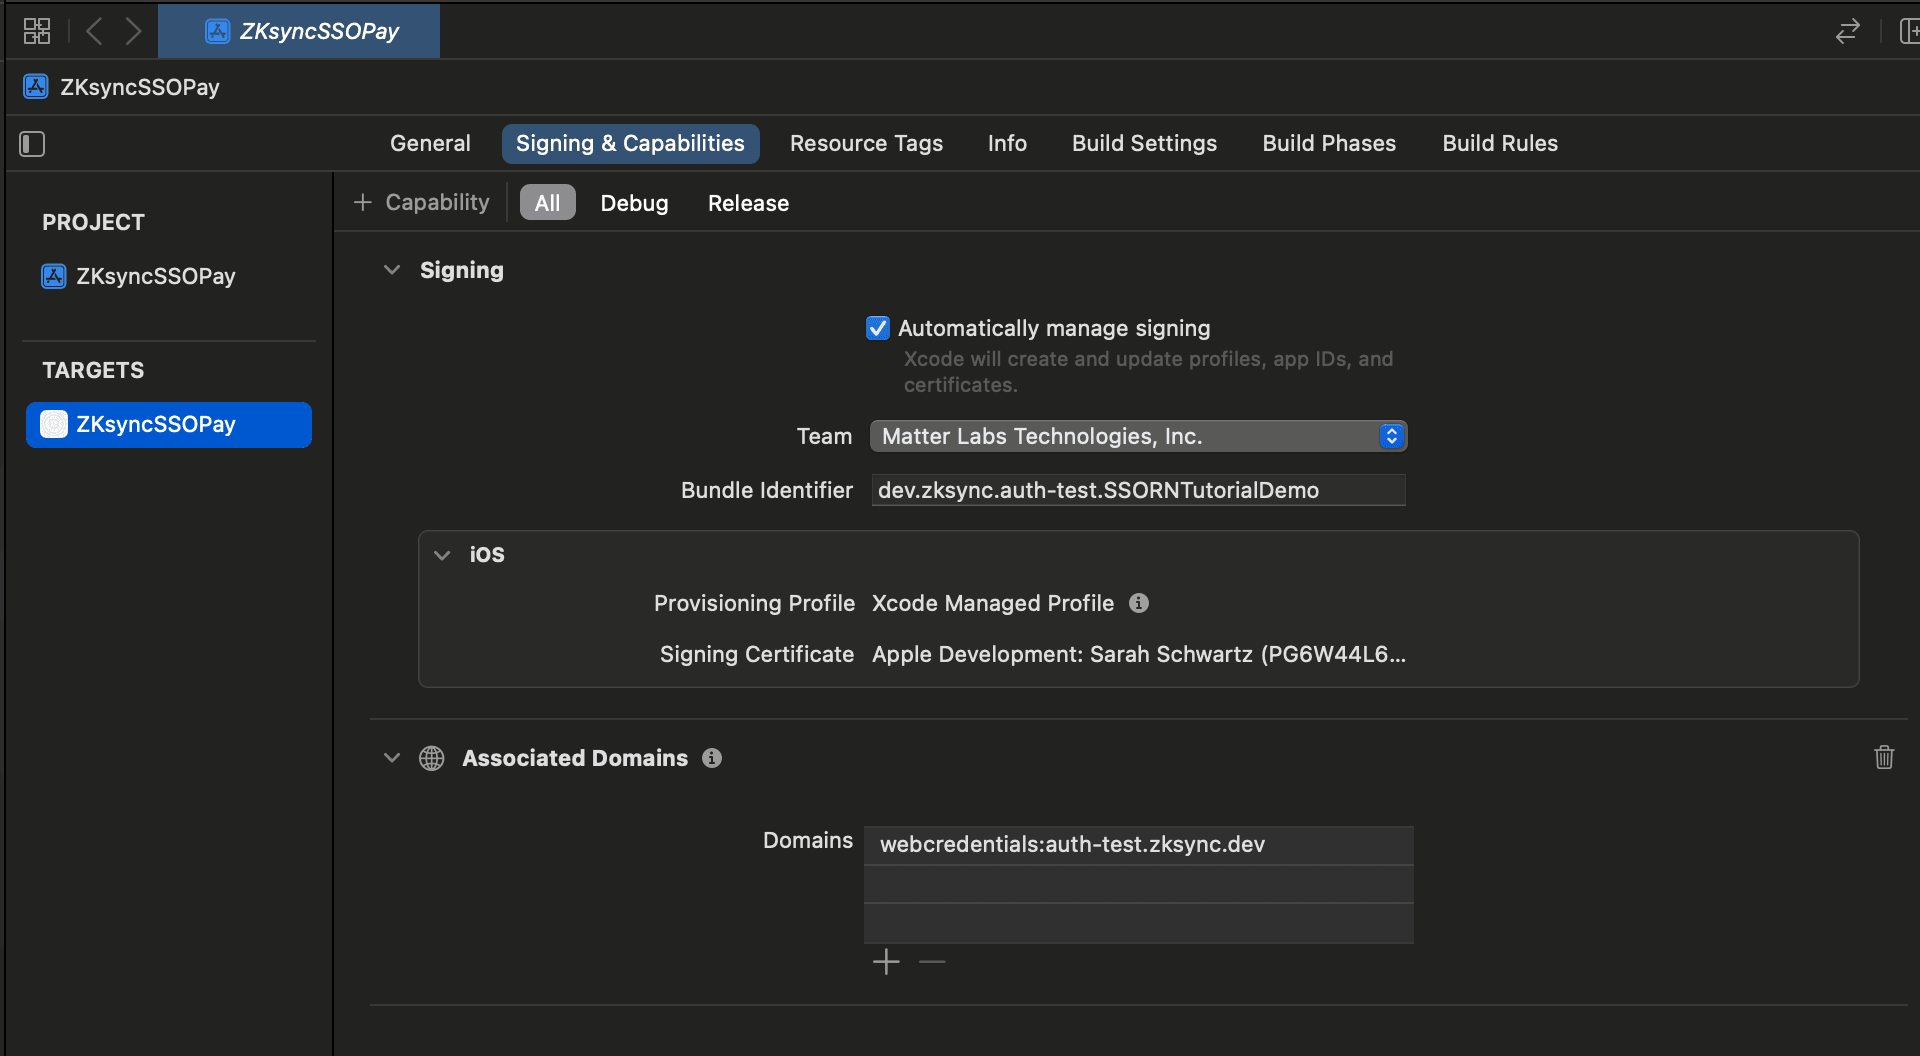1920x1056 pixels.
Task: Go back with the left arrow
Action: tap(94, 31)
